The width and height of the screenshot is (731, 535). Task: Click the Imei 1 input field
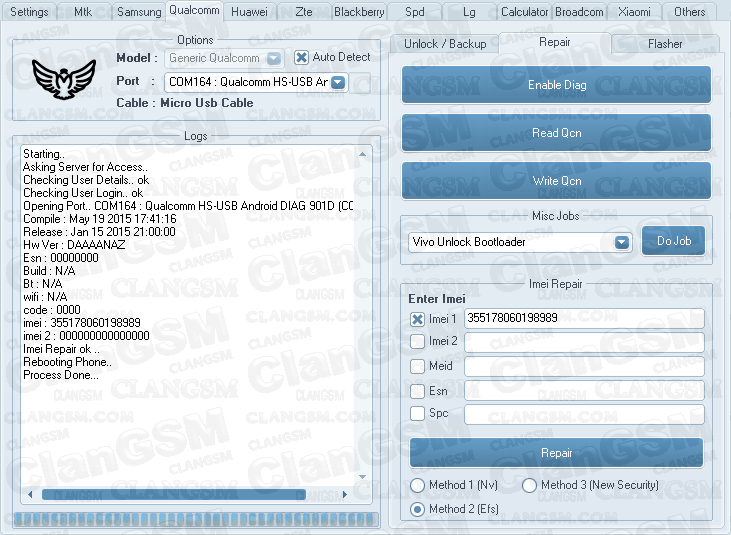point(584,318)
